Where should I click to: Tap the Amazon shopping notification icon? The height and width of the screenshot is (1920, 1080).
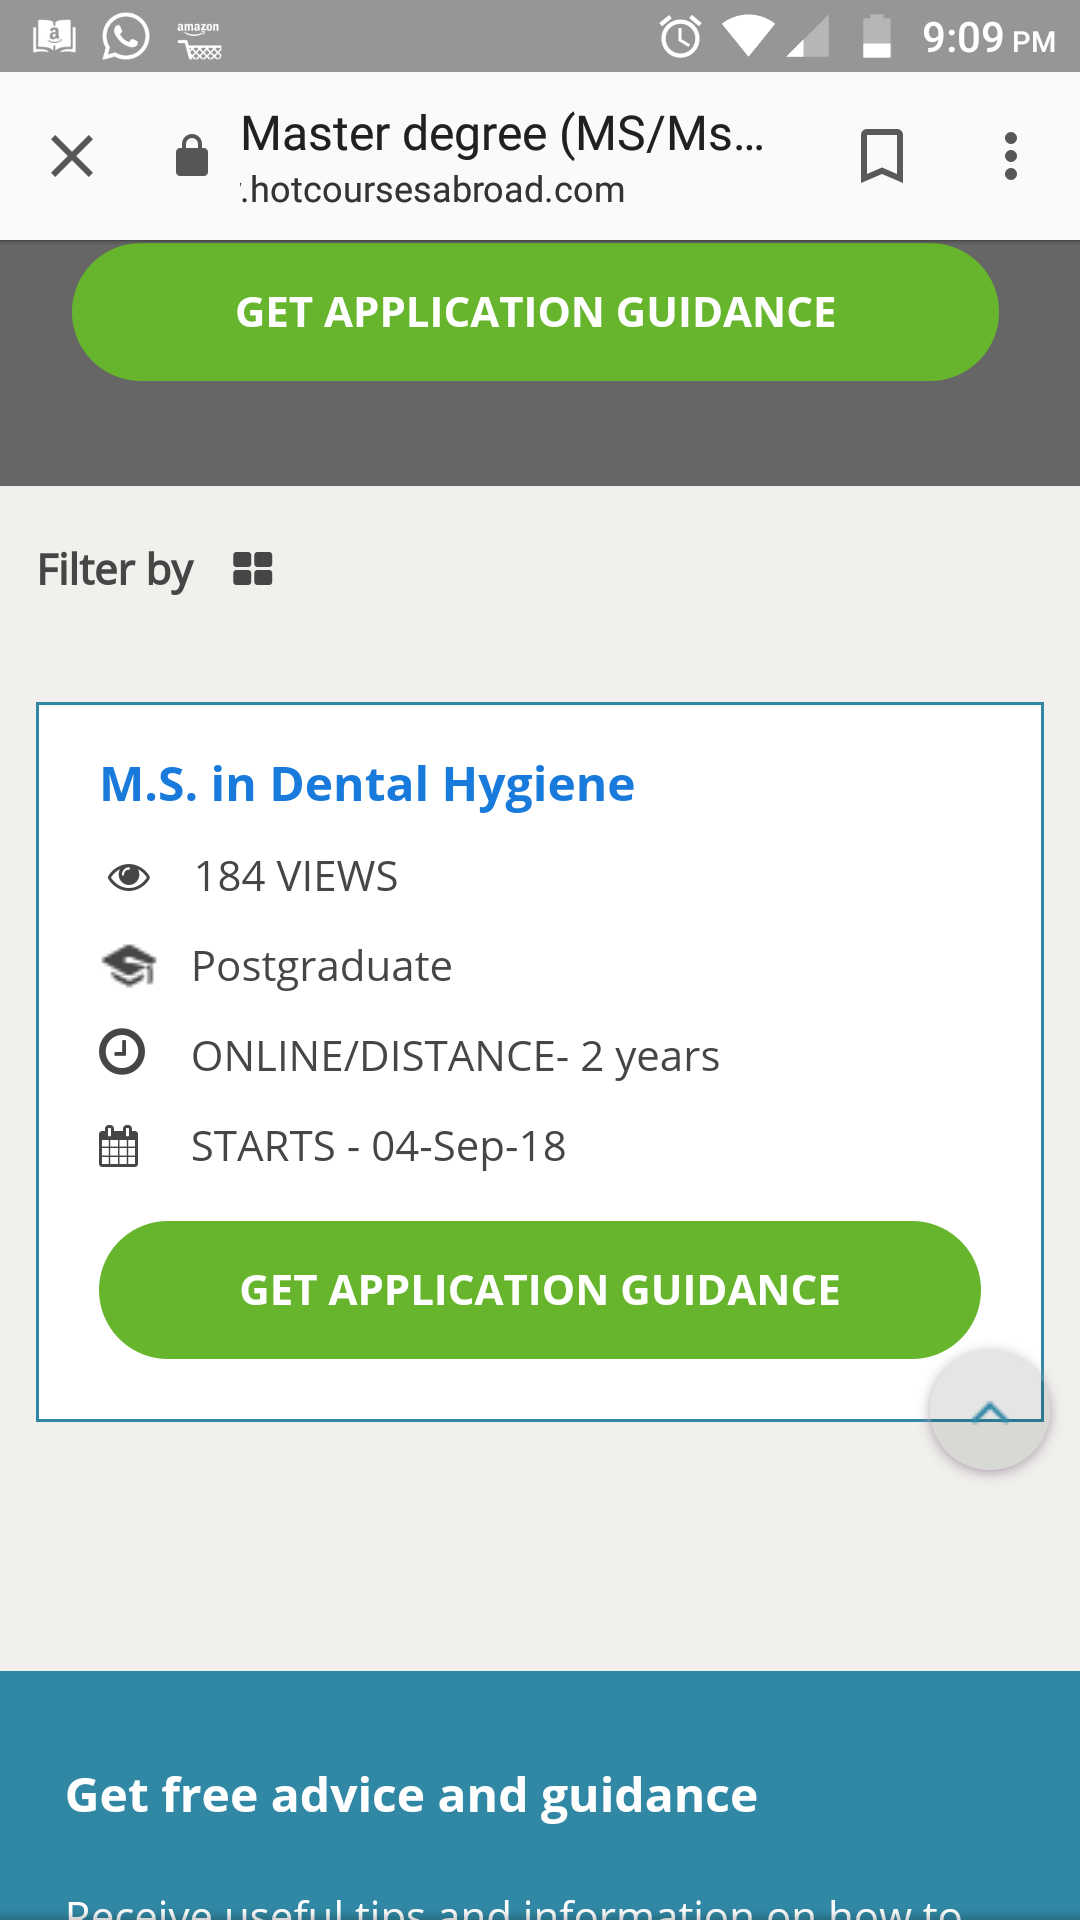199,40
